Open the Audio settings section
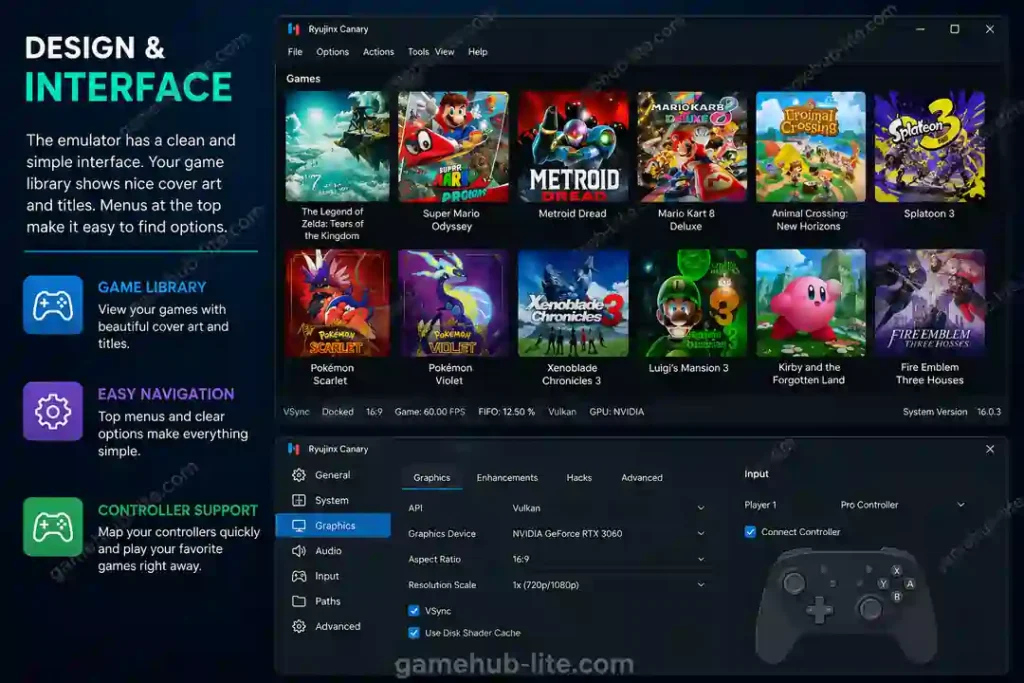 pyautogui.click(x=333, y=550)
